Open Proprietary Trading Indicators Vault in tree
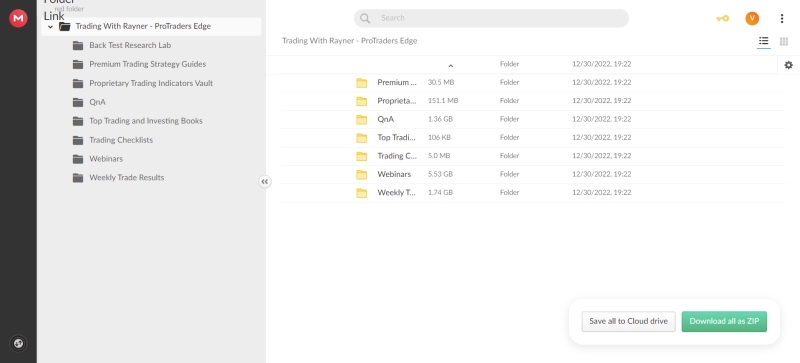Viewport: 800px width, 363px height. [151, 83]
